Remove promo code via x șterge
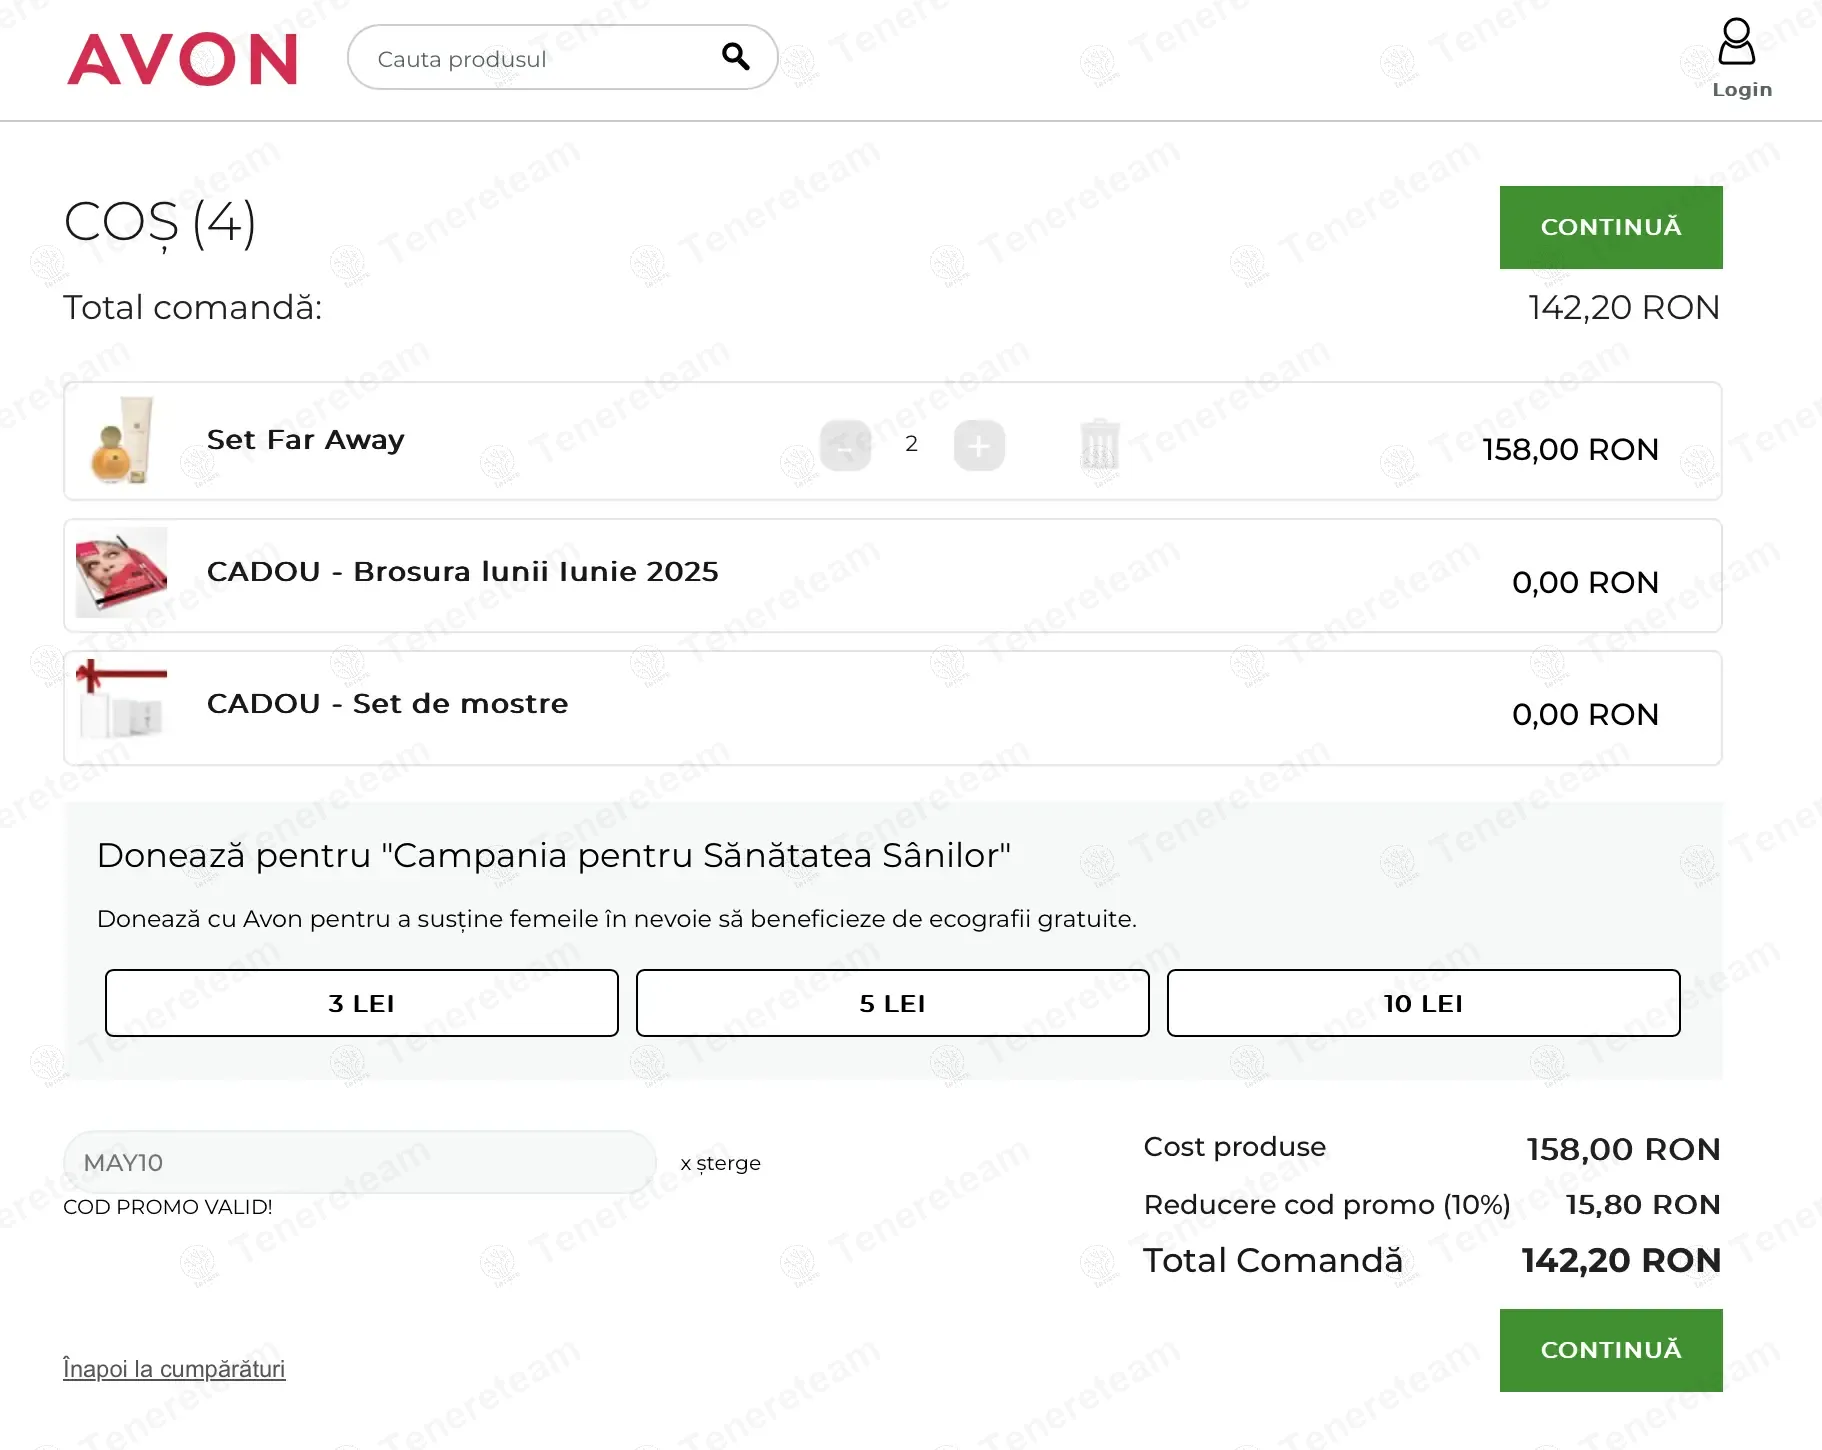 pyautogui.click(x=721, y=1163)
